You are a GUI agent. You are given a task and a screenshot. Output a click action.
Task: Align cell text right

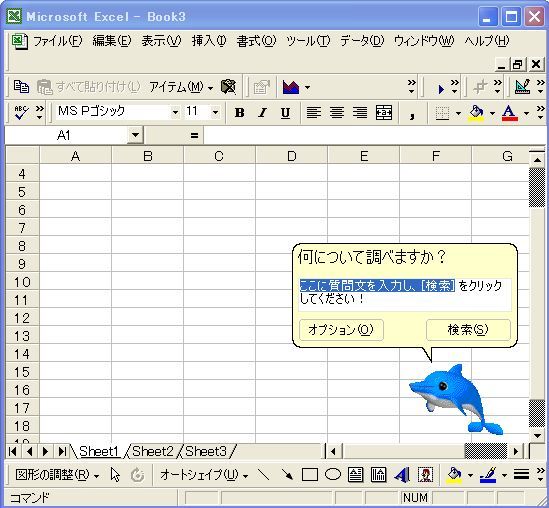pyautogui.click(x=360, y=113)
